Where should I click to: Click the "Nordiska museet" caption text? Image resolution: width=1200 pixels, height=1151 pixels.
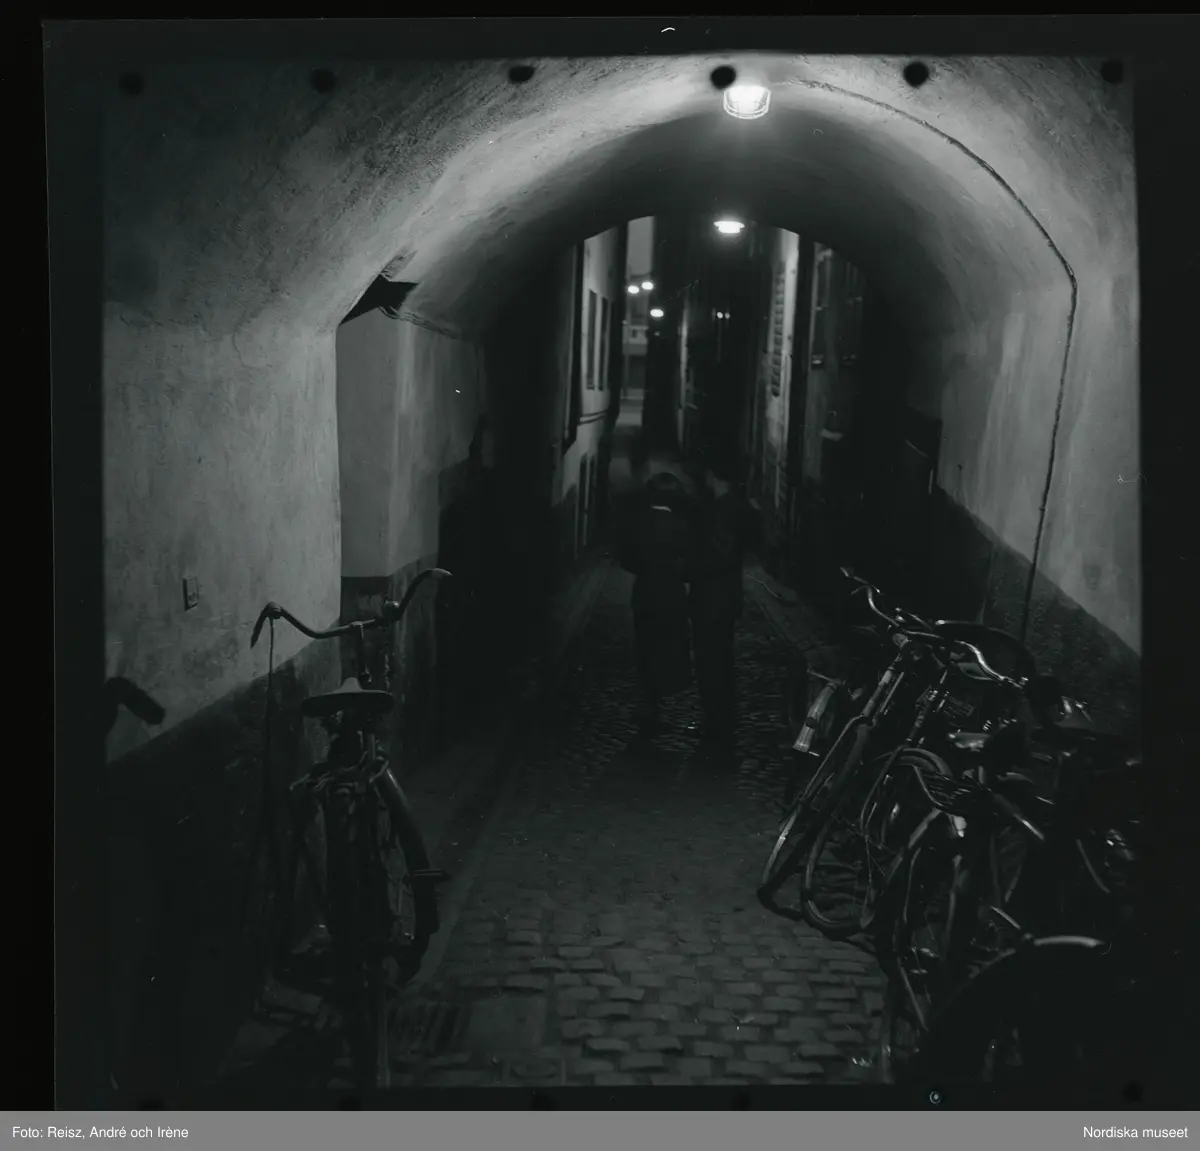(x=1128, y=1131)
